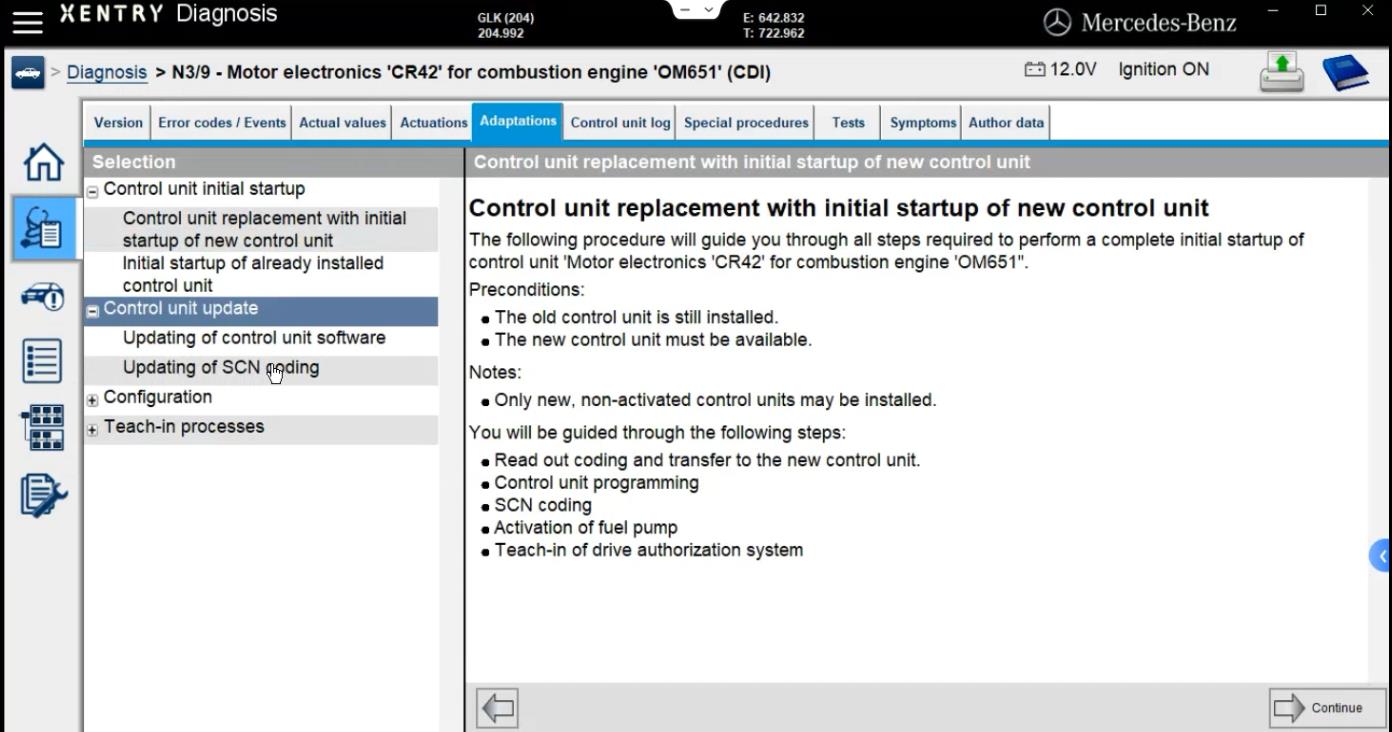
Task: Click the Selection panel header
Action: (x=274, y=162)
